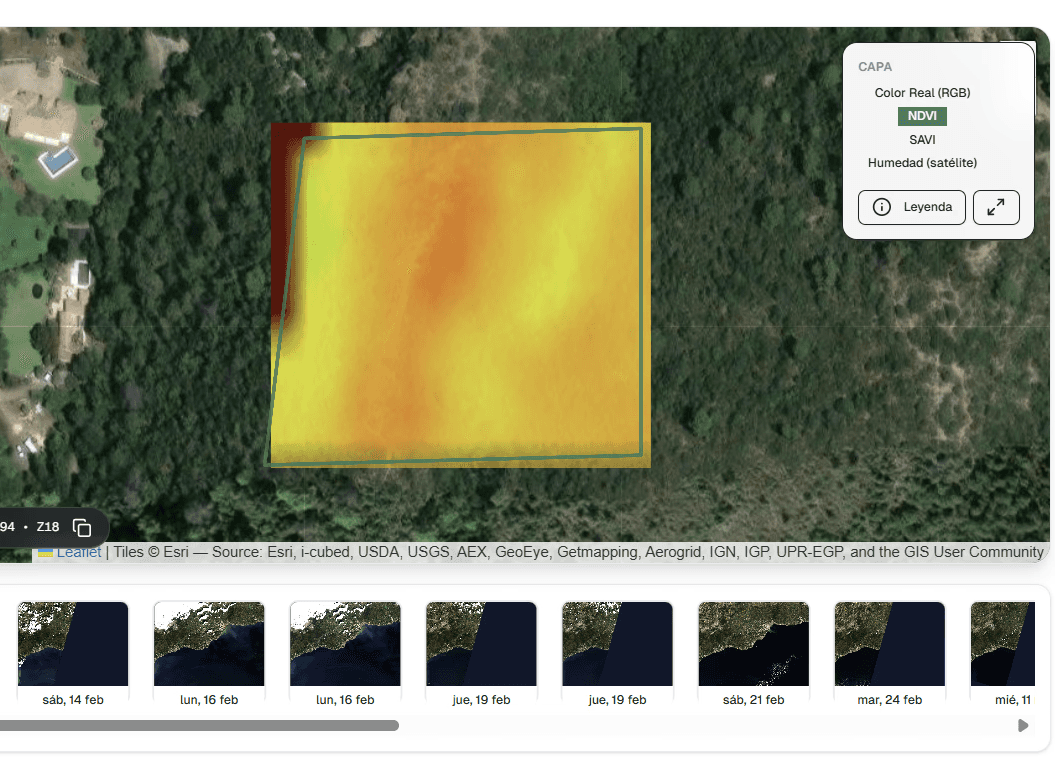Click the NDVI overlay on the field

tap(460, 295)
